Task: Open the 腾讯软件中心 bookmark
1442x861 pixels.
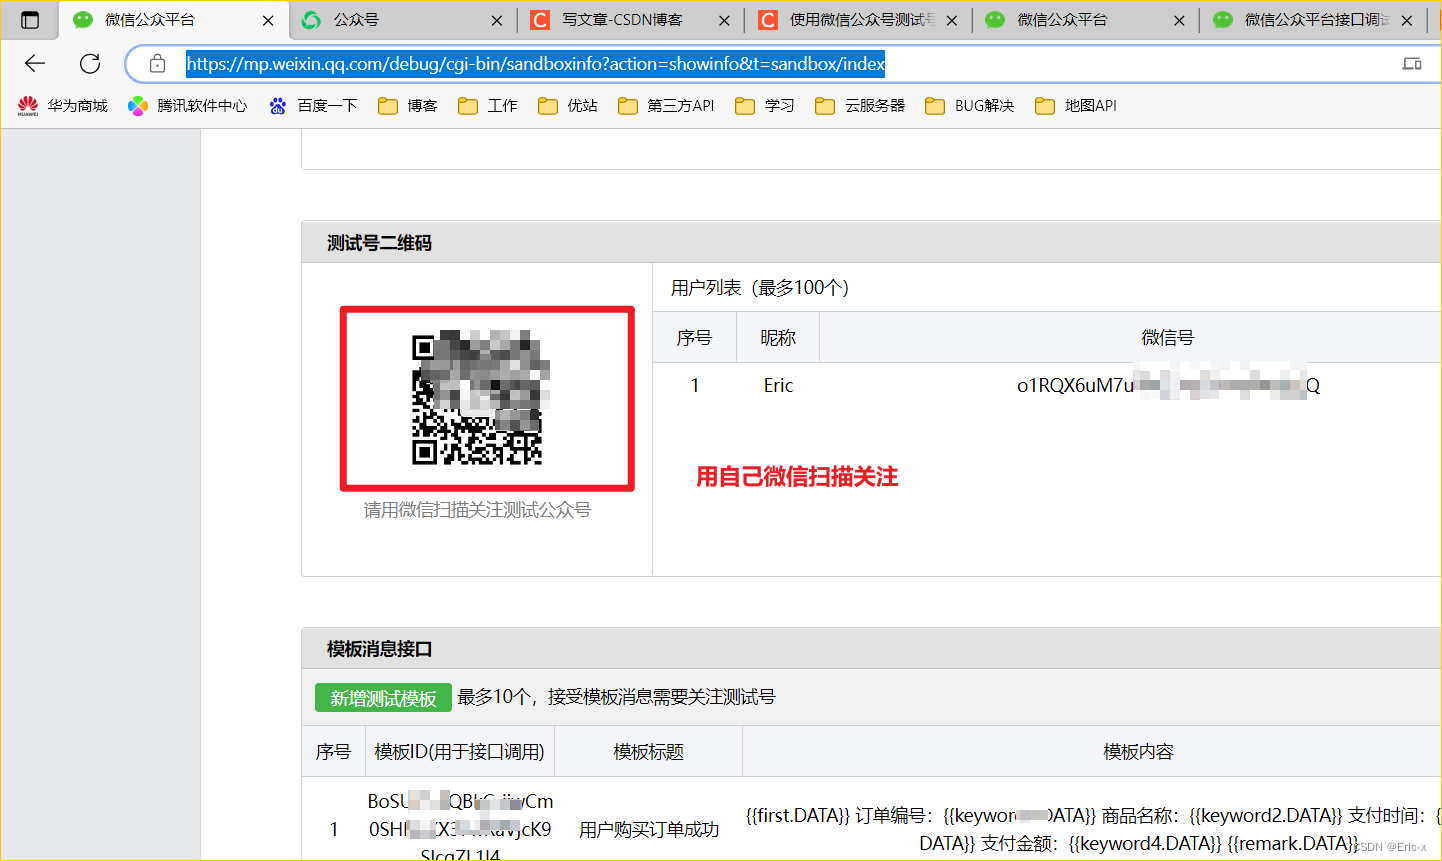Action: [187, 106]
